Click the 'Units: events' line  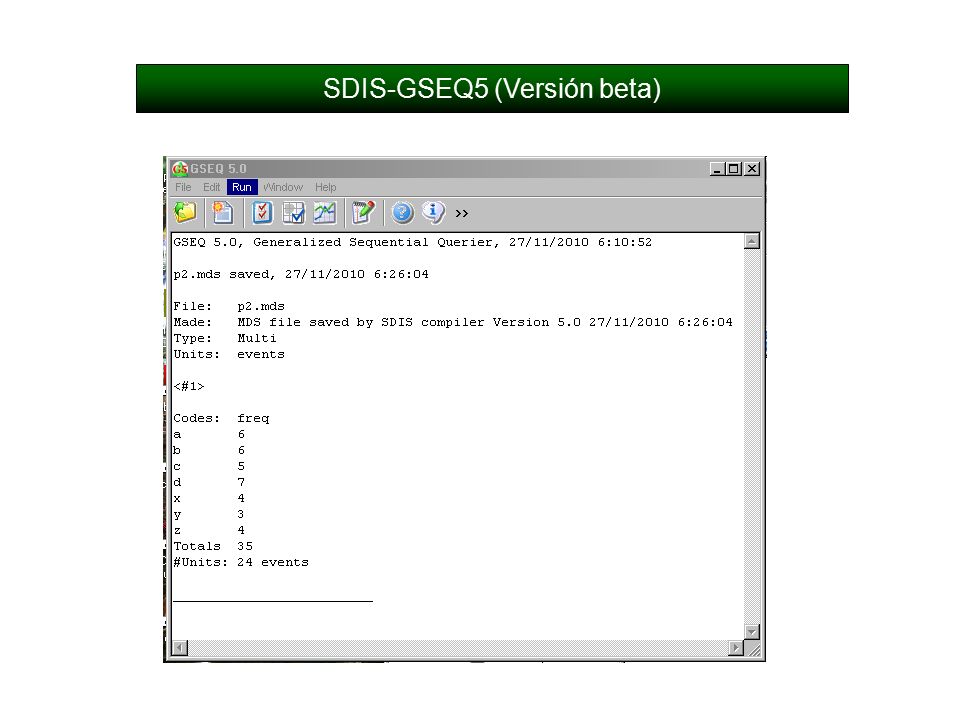229,354
